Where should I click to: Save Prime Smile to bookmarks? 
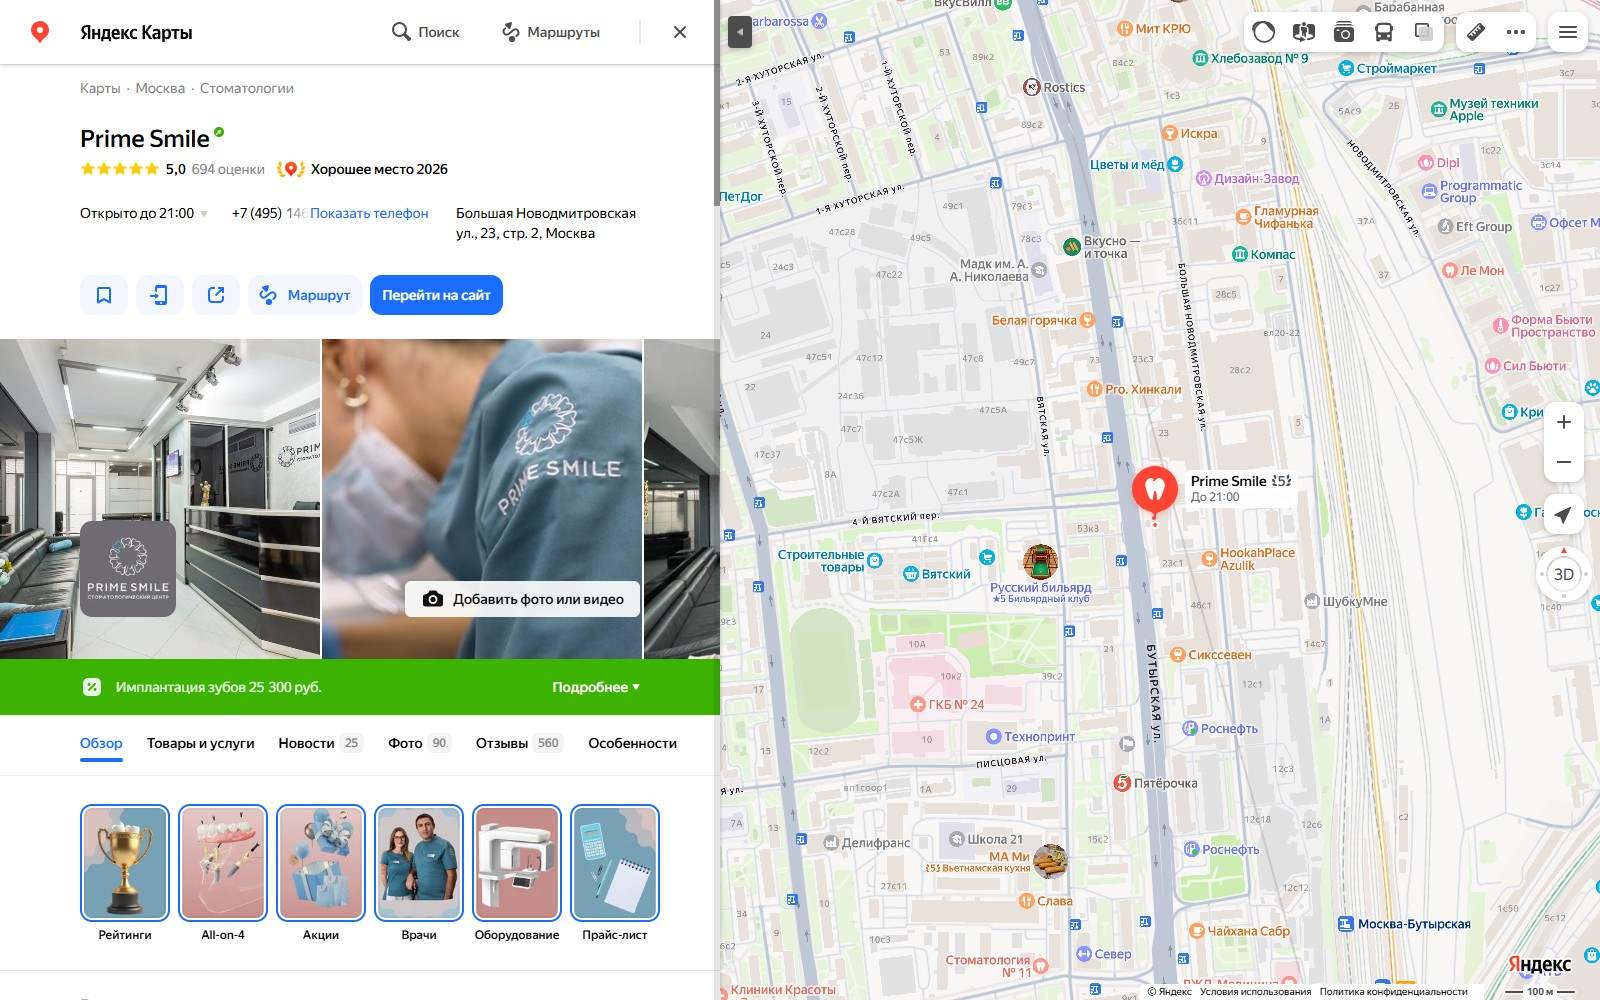[x=104, y=295]
